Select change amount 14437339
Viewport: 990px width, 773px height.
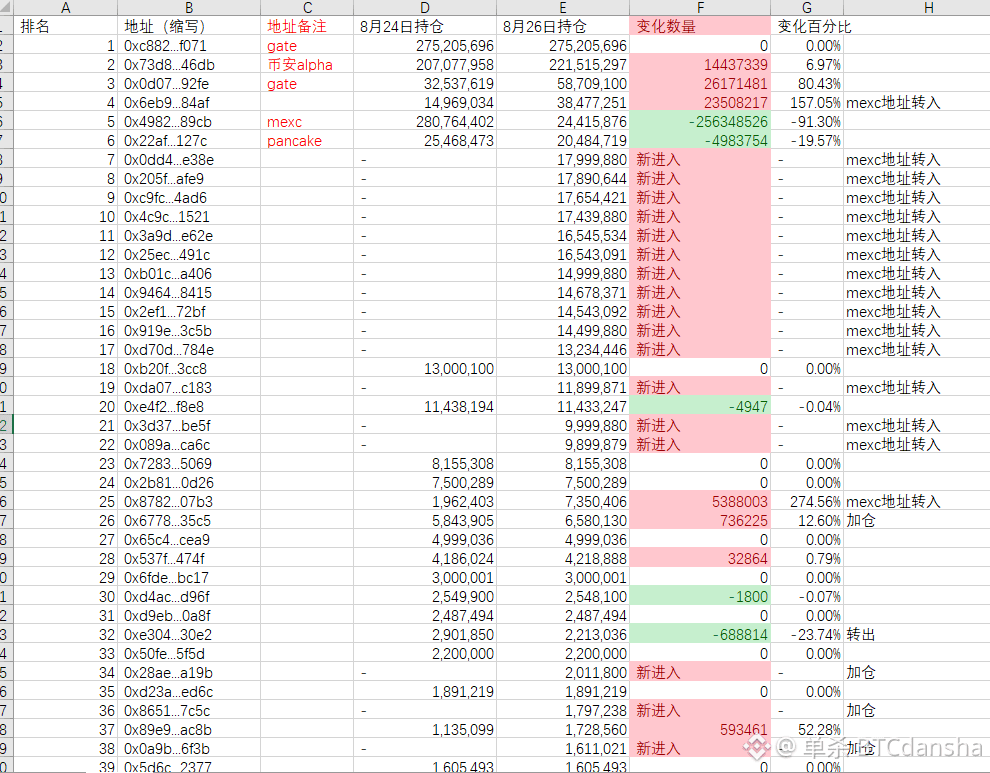700,64
